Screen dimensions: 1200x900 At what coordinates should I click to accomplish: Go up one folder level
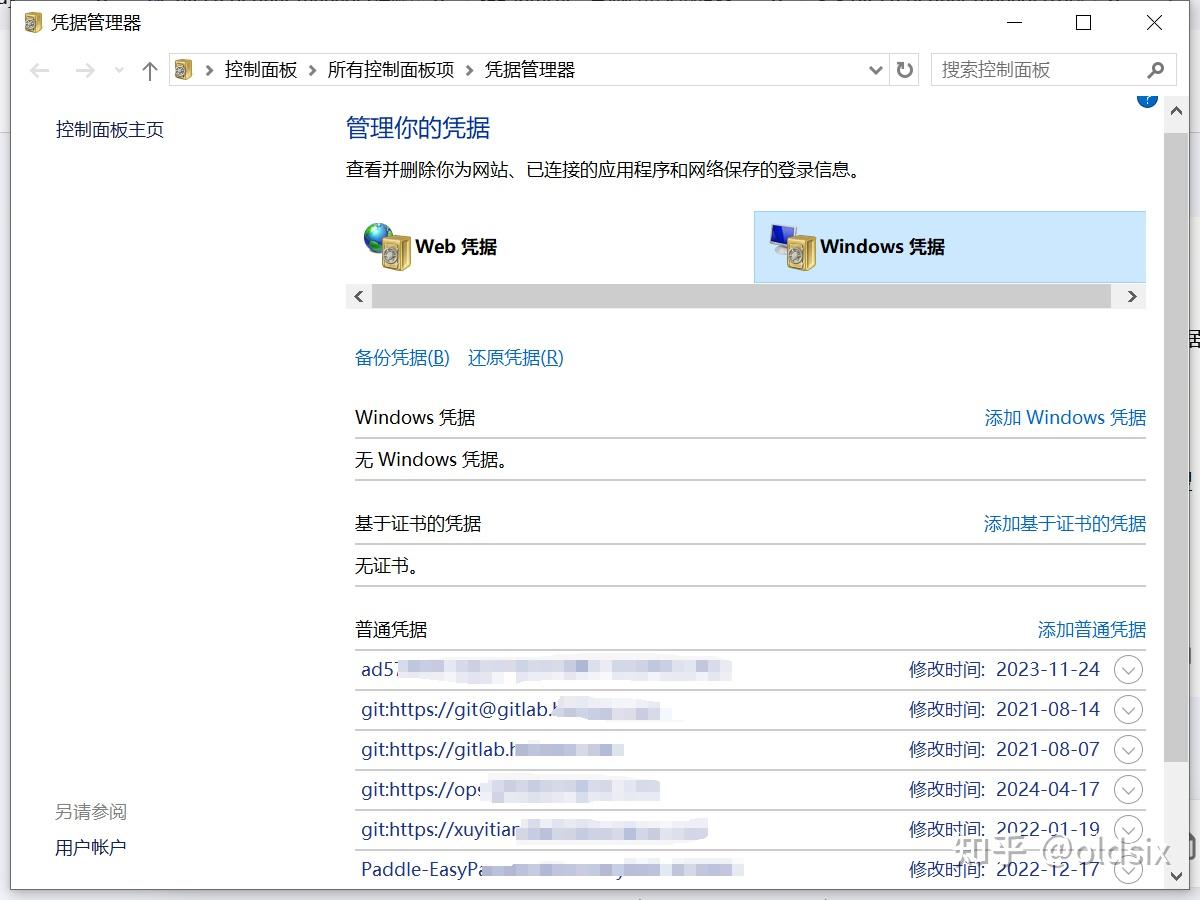(150, 70)
